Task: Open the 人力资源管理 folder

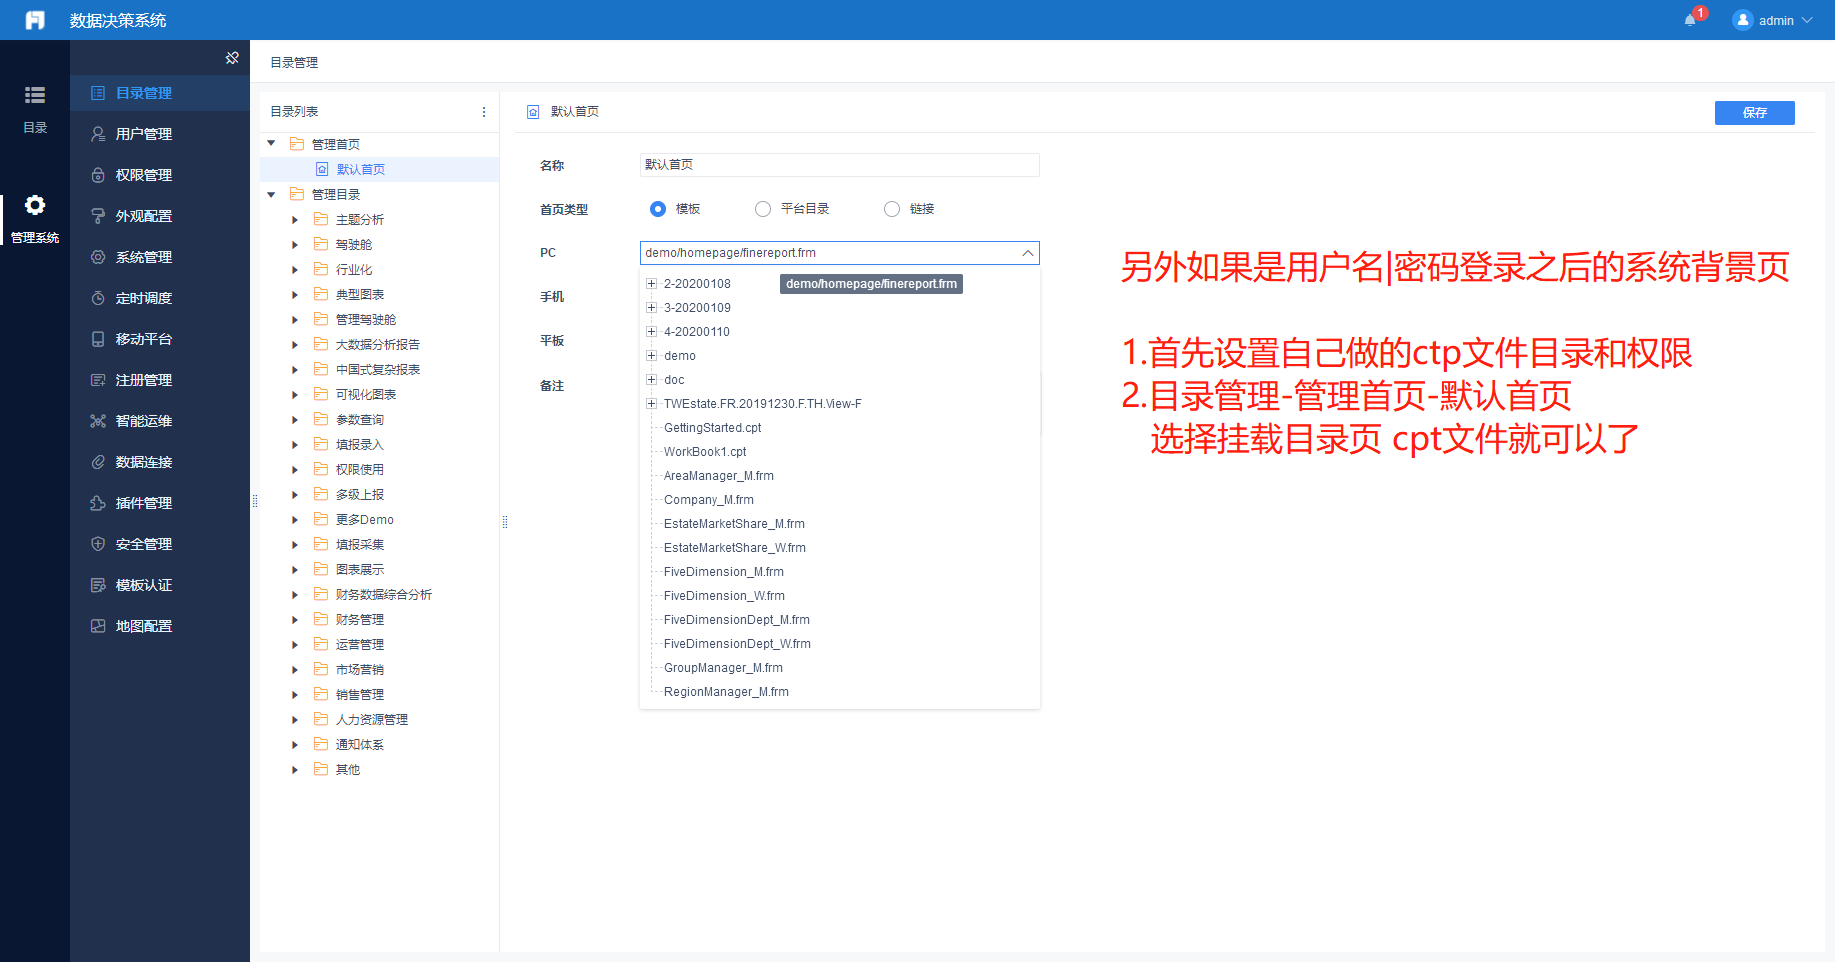Action: [x=371, y=720]
